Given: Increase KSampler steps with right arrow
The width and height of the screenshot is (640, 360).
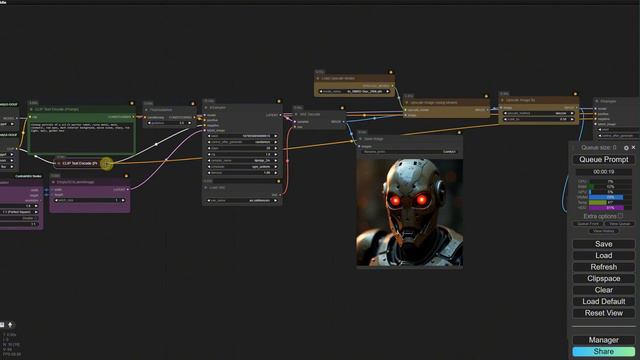Looking at the screenshot, I should coord(276,148).
